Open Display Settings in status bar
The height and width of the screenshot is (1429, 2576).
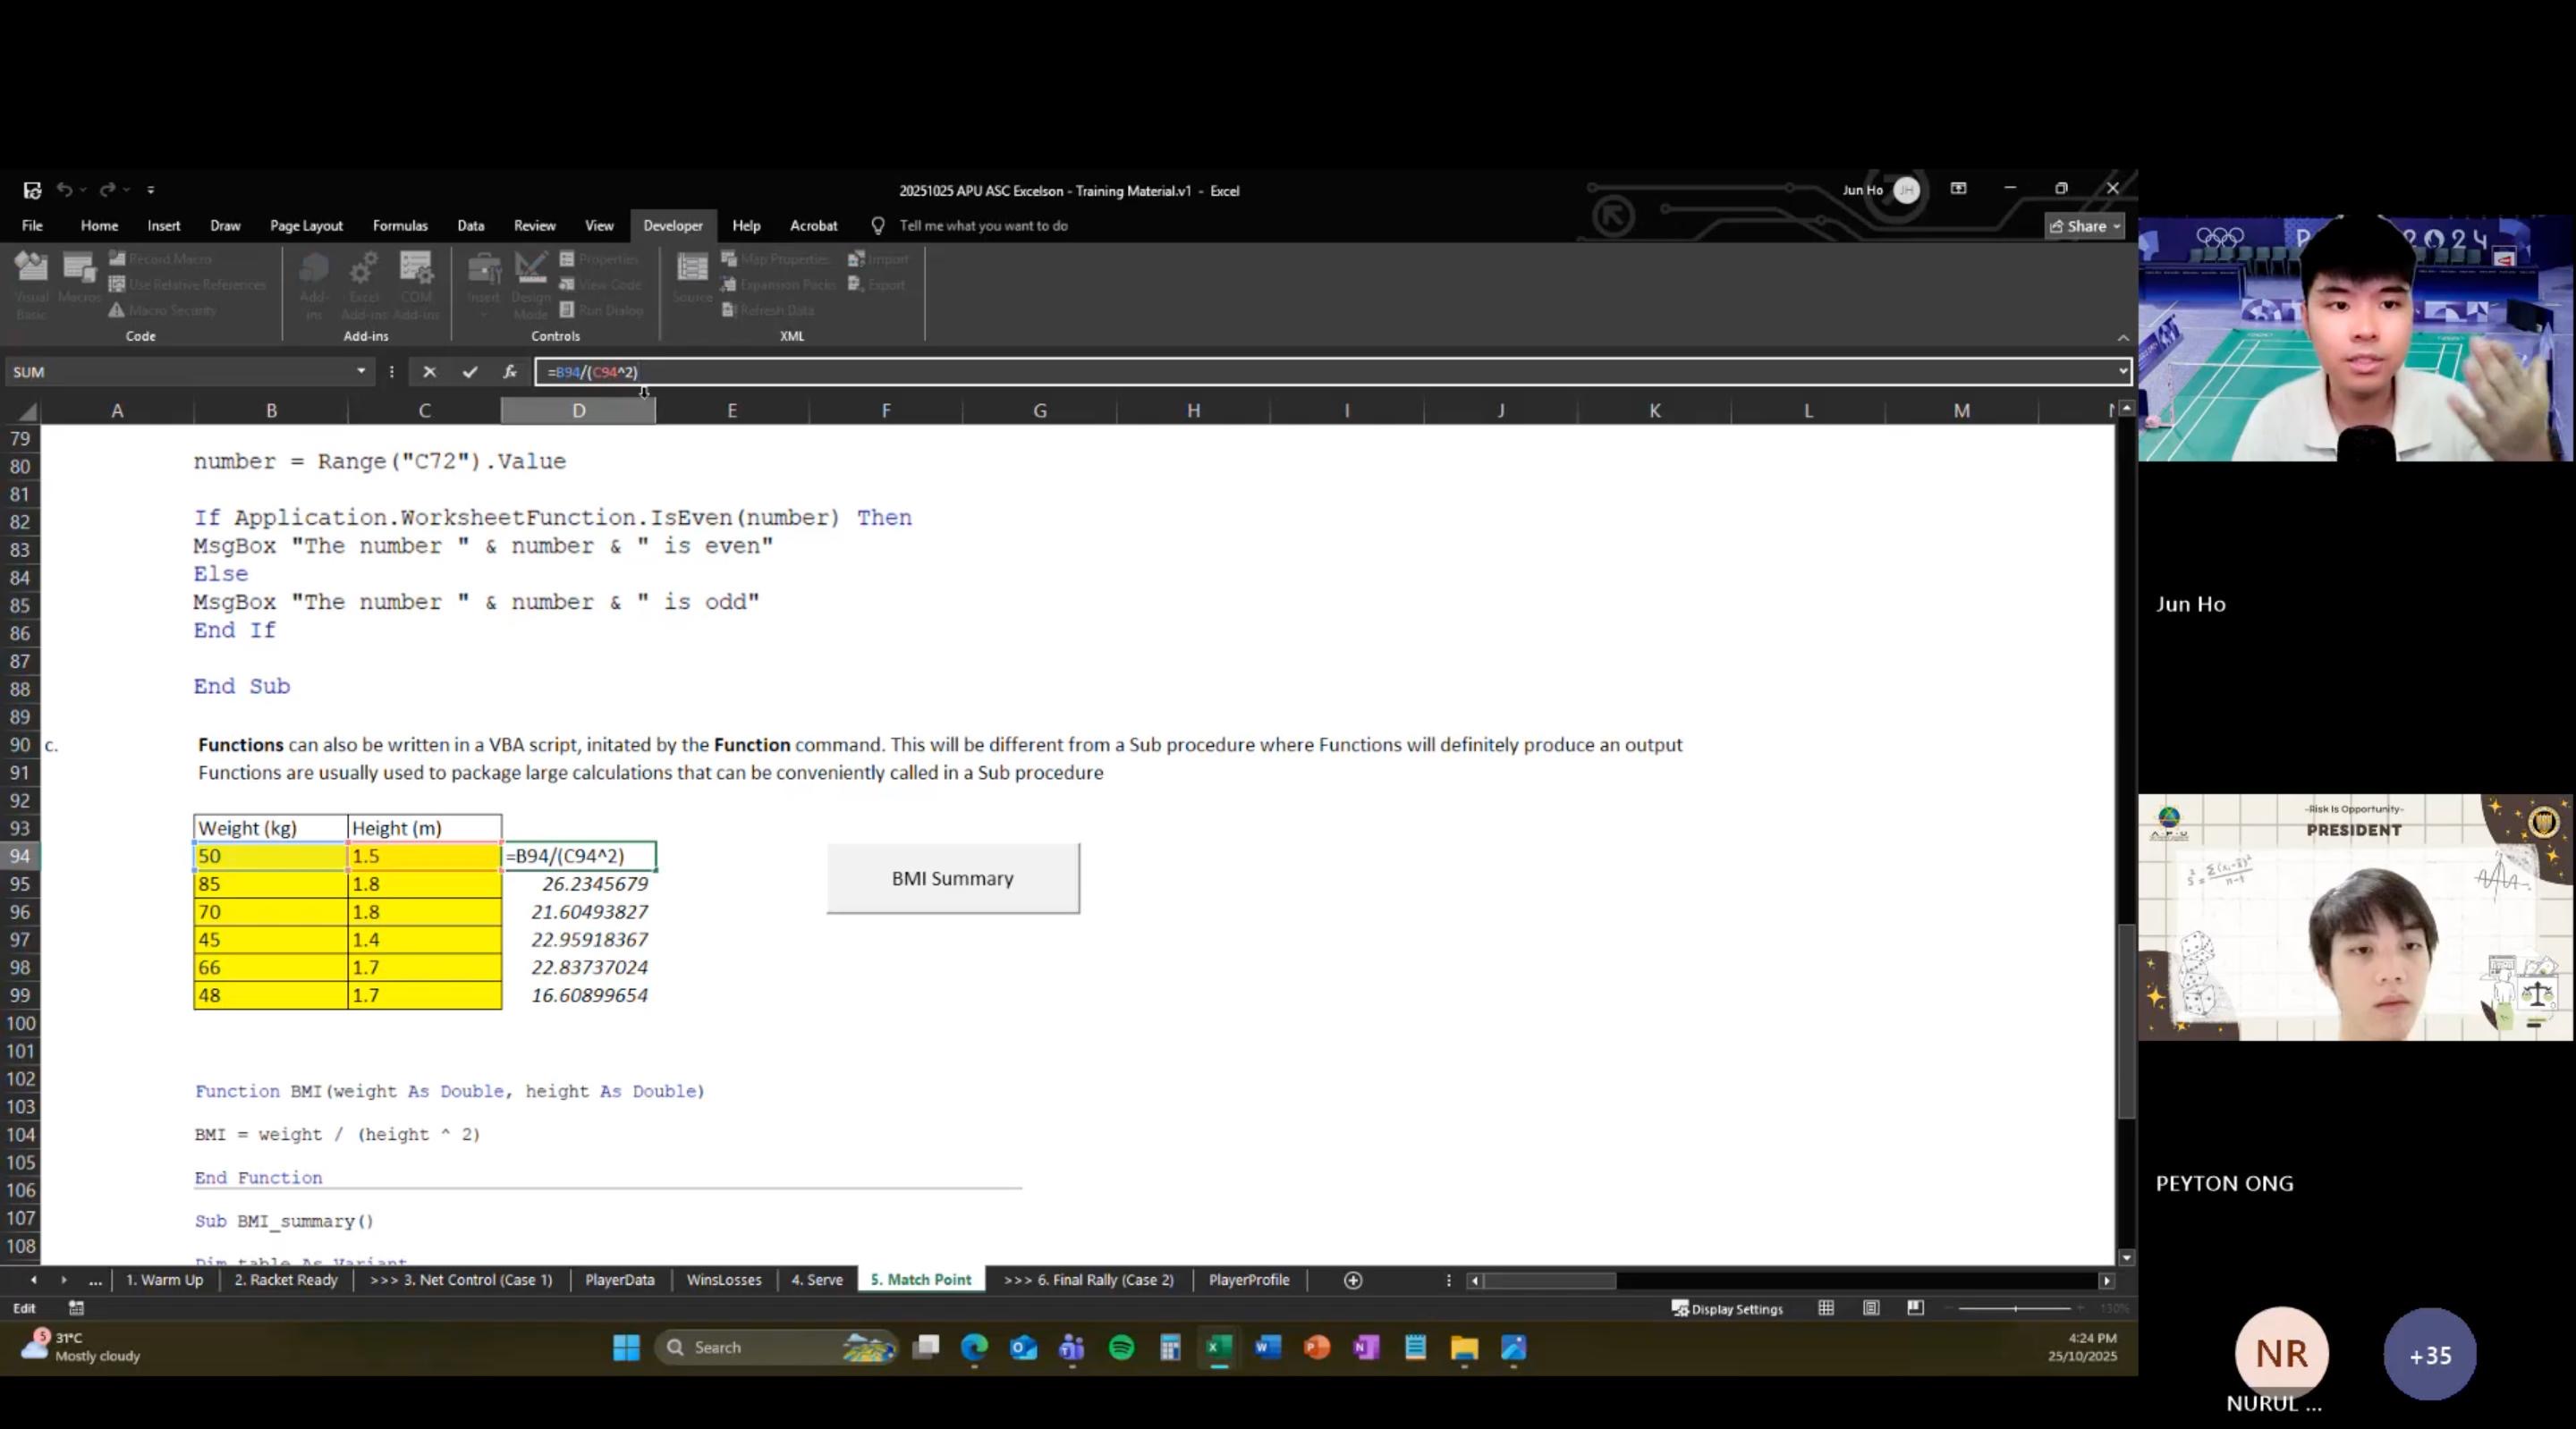click(x=1727, y=1309)
